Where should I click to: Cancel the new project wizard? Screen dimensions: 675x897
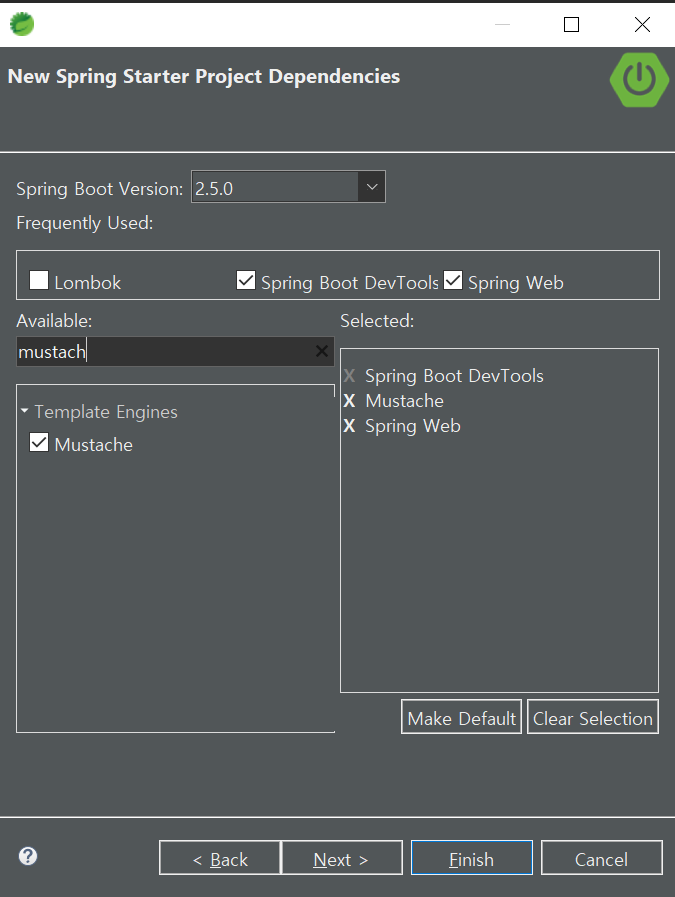coord(602,858)
